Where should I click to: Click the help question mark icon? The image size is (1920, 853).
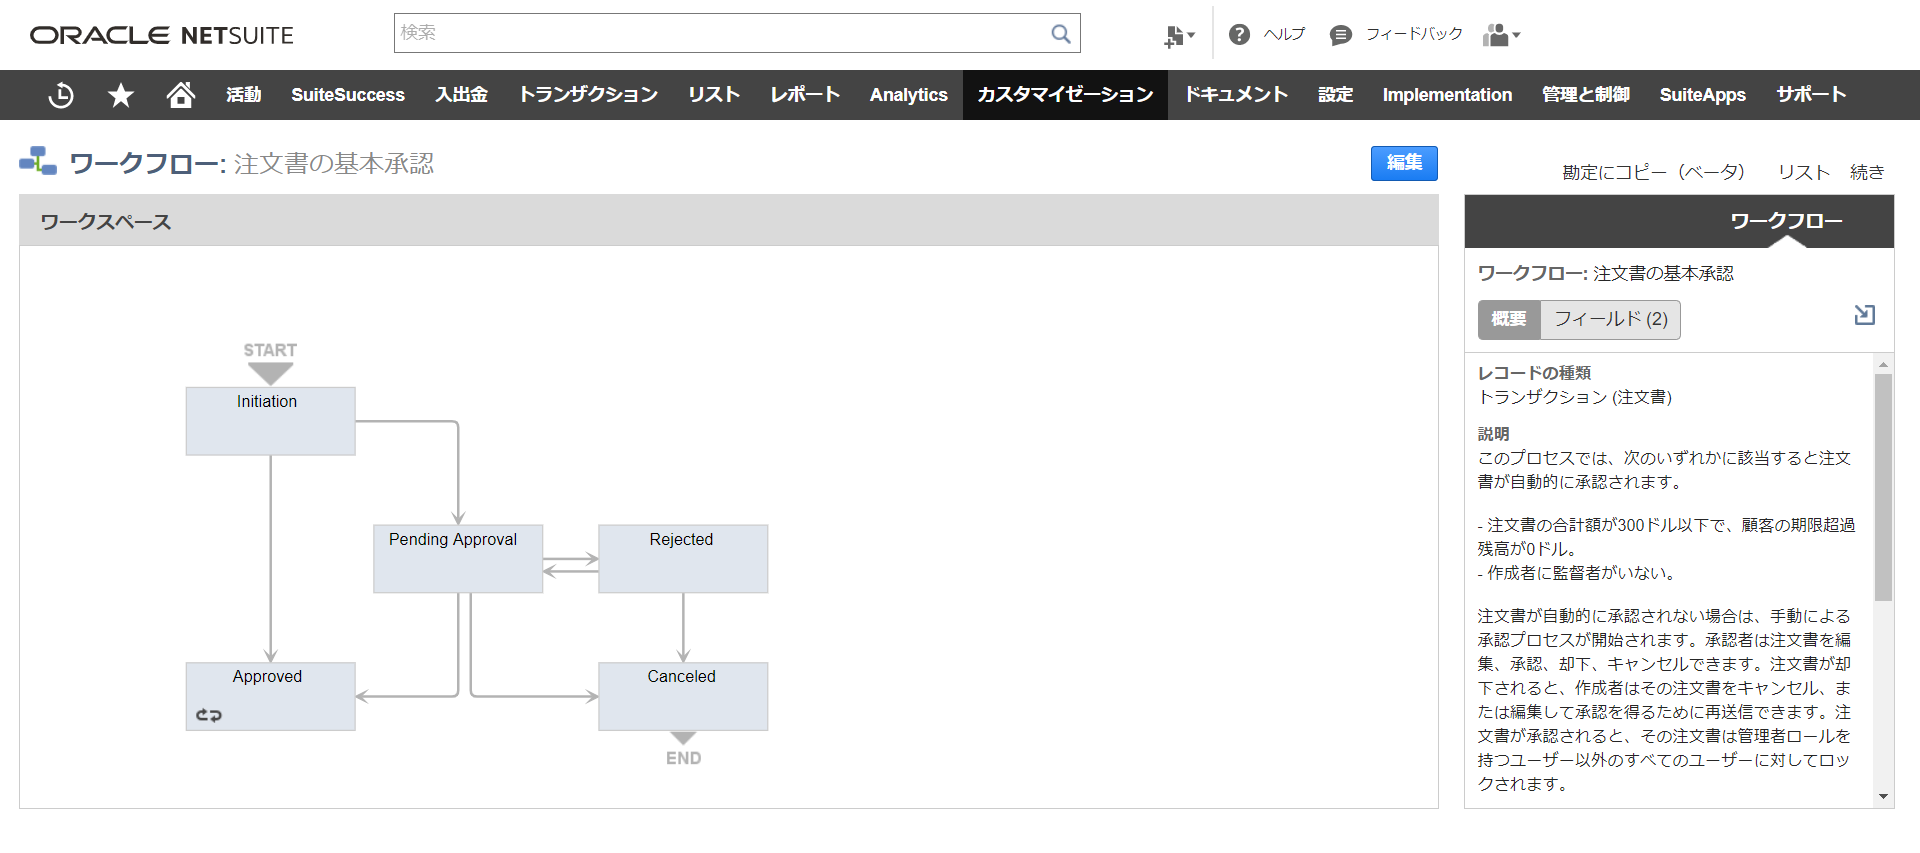(x=1239, y=35)
